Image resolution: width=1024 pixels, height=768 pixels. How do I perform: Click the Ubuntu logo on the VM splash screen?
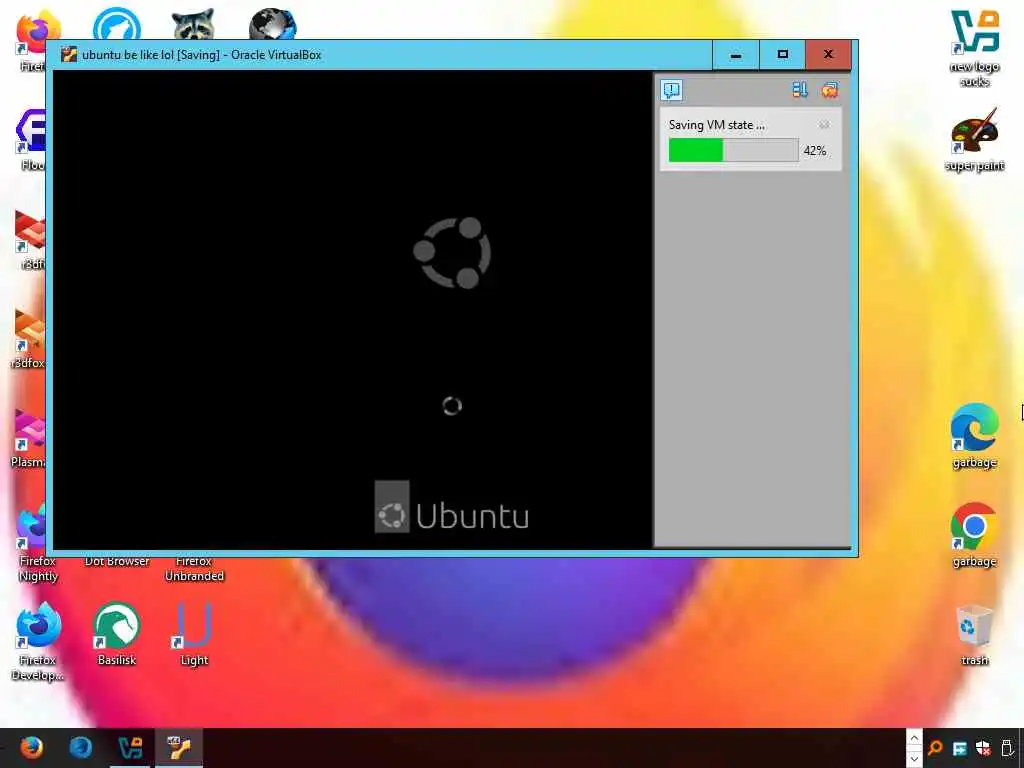pos(452,253)
